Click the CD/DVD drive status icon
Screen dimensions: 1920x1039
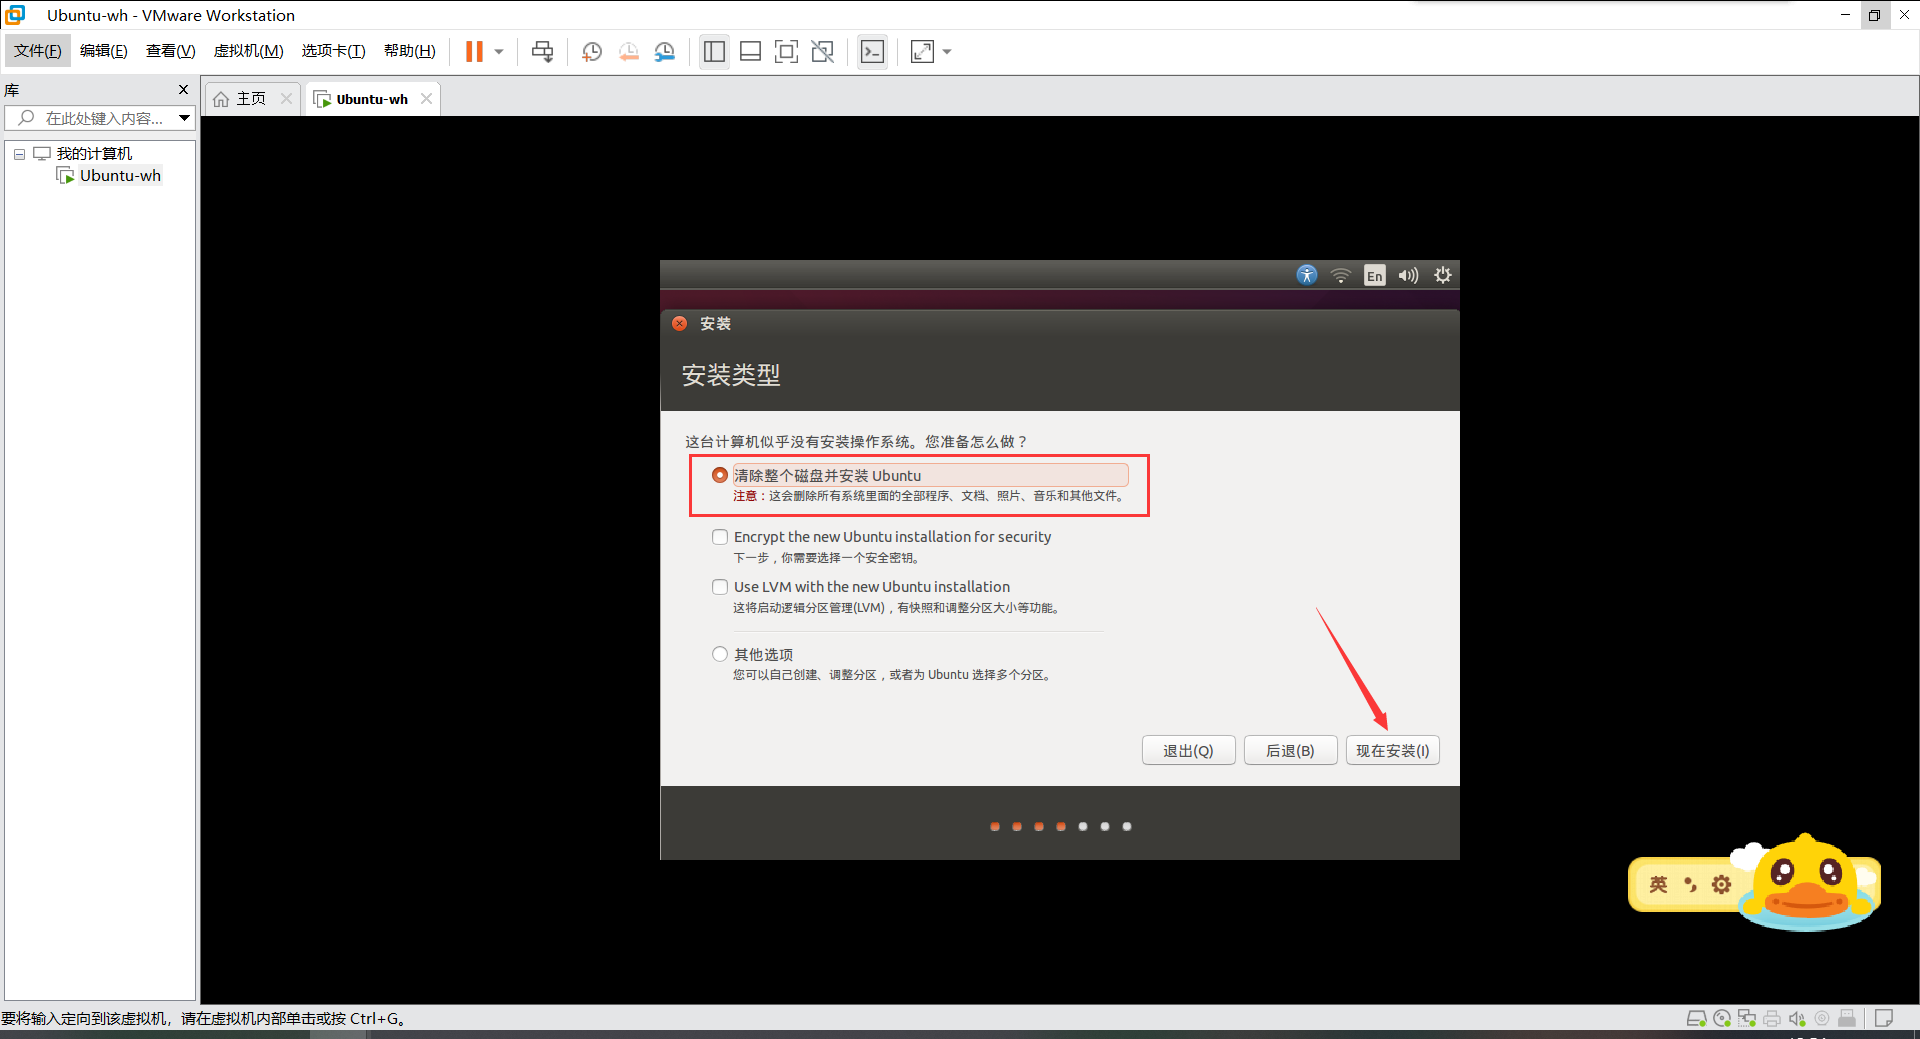click(1722, 1018)
